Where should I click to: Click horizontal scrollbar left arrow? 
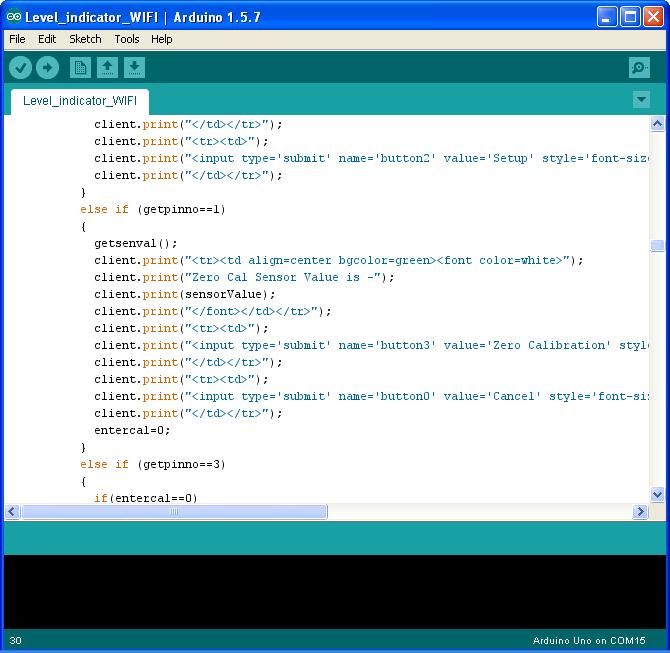pos(12,512)
